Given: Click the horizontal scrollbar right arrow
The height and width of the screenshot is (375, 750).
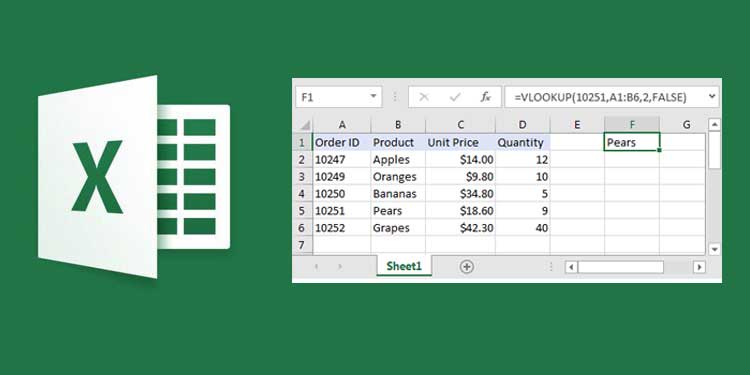Looking at the screenshot, I should point(699,267).
